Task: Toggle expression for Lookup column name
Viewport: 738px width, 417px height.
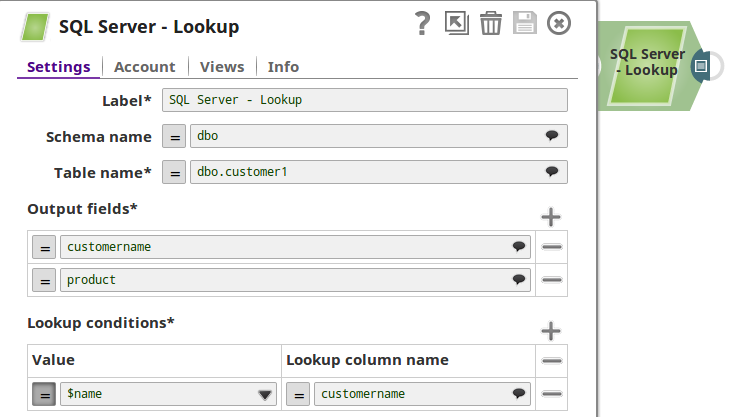Action: point(298,394)
